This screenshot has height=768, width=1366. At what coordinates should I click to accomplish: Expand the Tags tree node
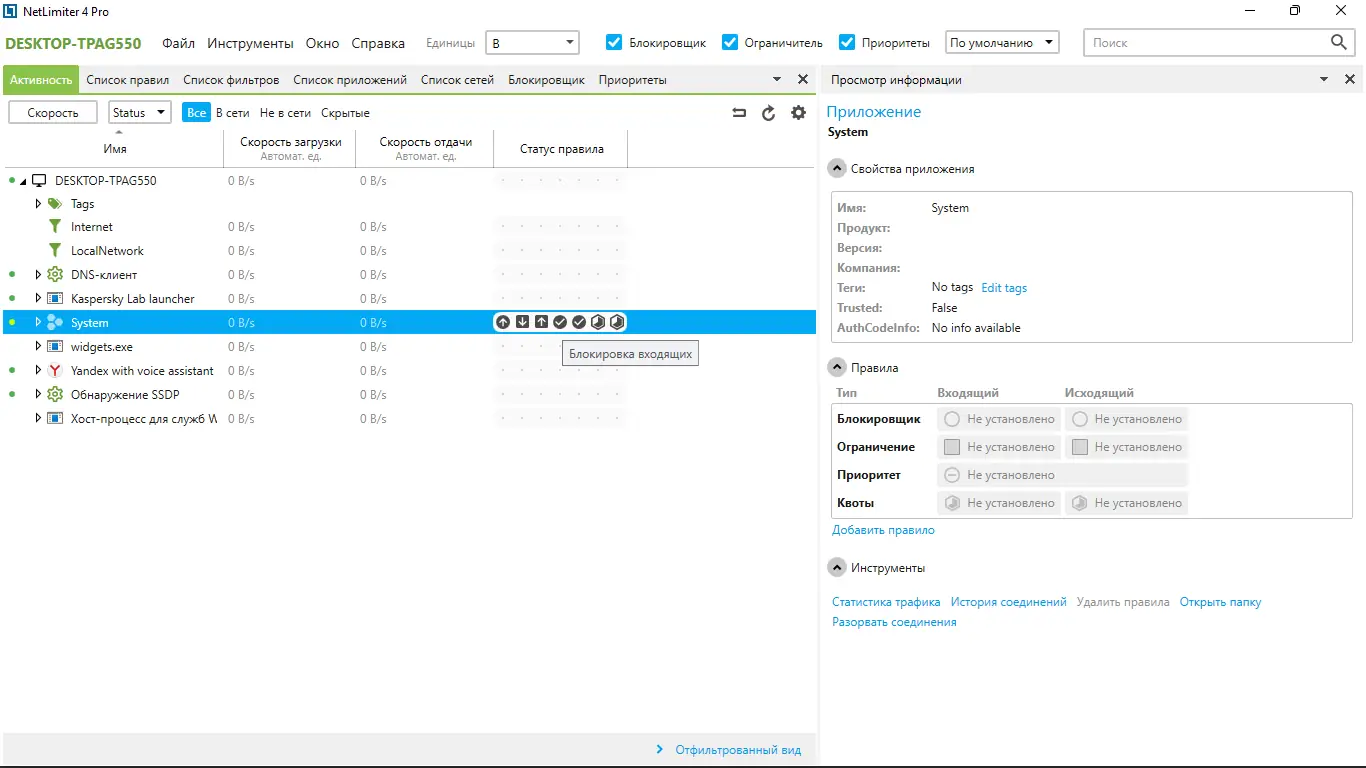click(39, 203)
